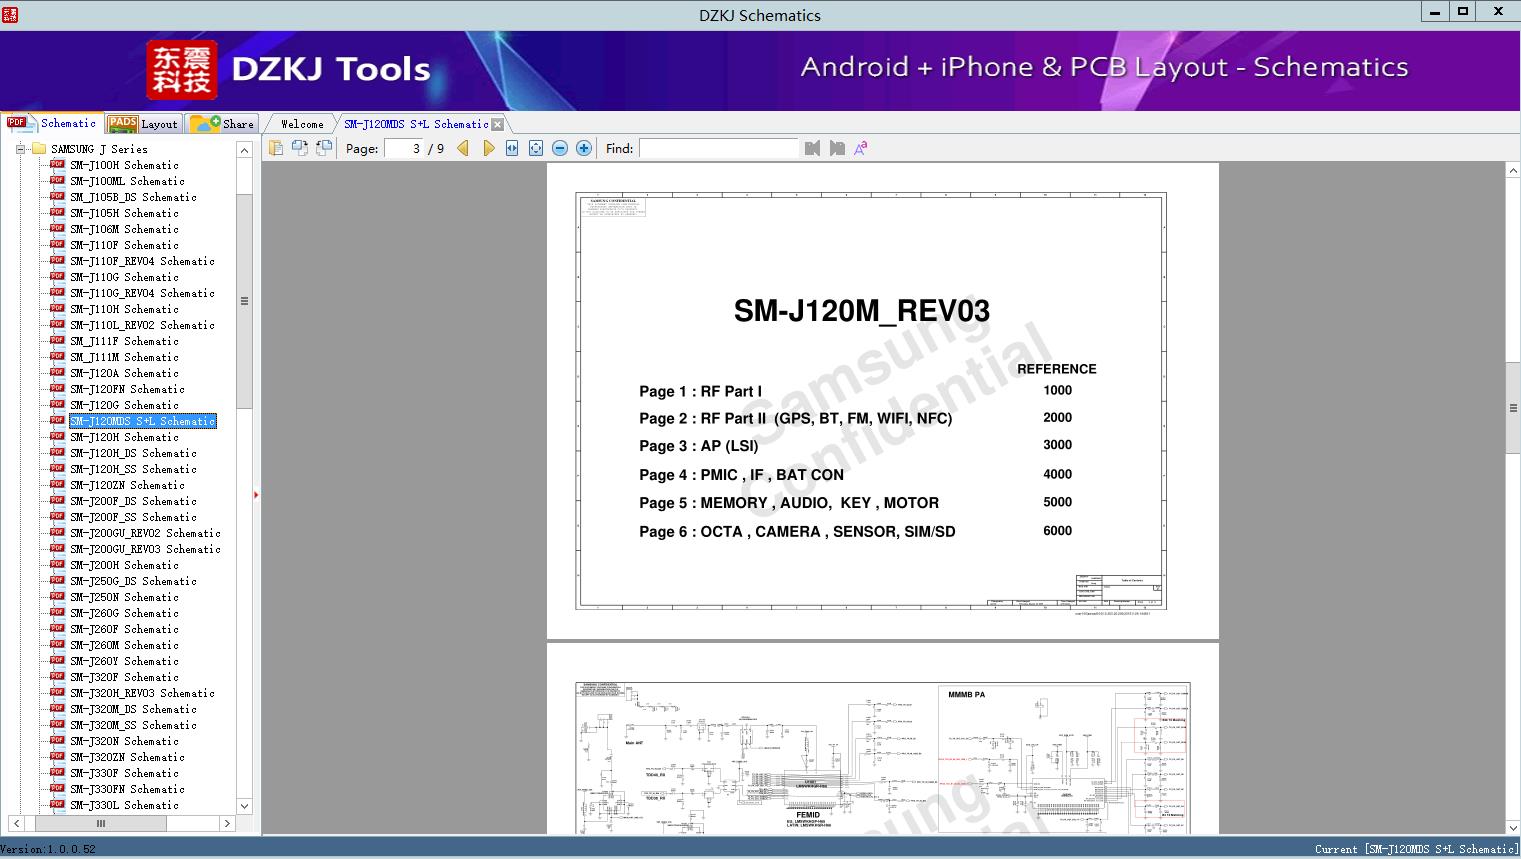Fit the page to width

512,148
